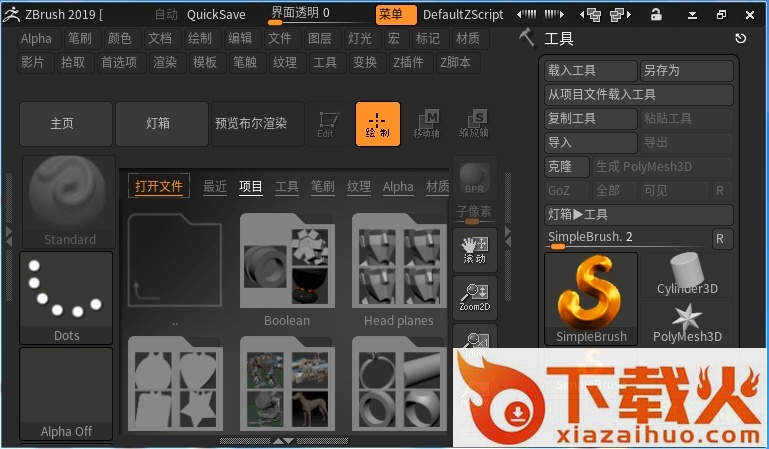Click the BPR render button
The height and width of the screenshot is (449, 769).
click(x=474, y=180)
